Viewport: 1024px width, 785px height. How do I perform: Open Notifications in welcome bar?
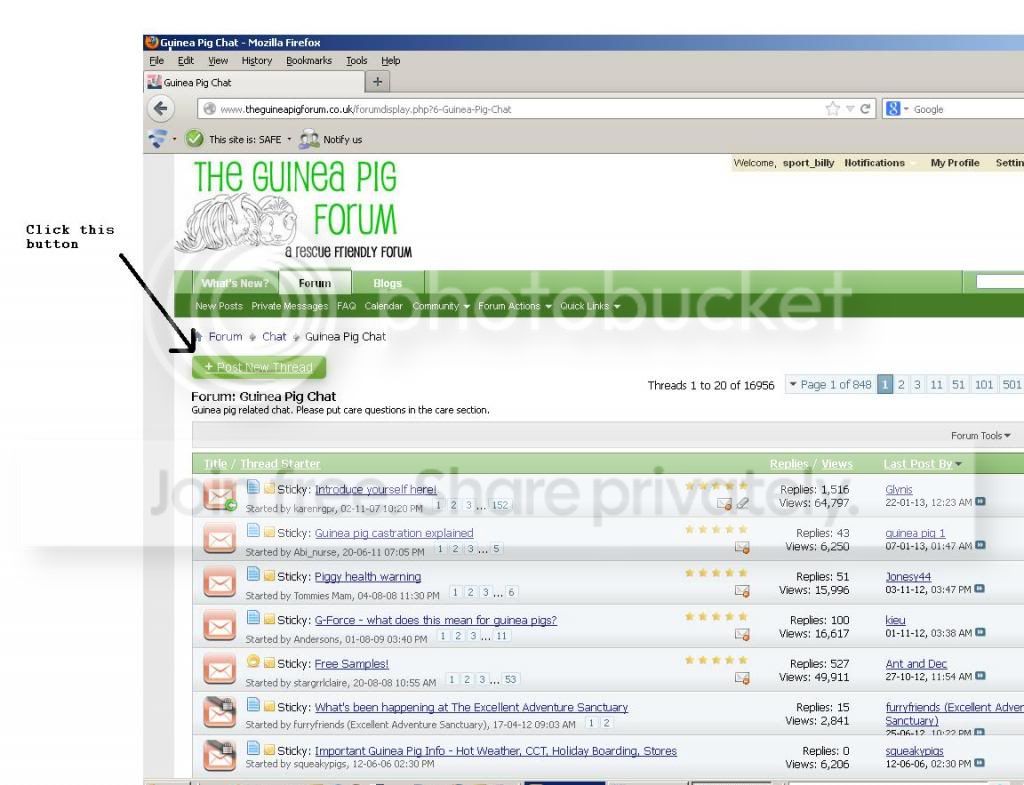(874, 163)
